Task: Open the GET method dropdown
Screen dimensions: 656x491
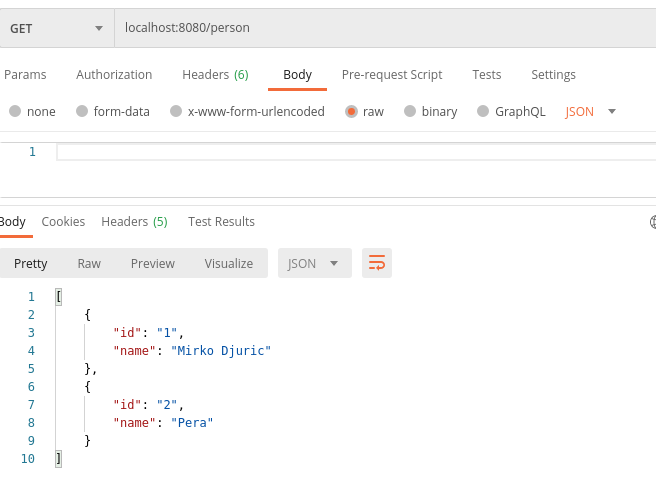Action: 57,28
